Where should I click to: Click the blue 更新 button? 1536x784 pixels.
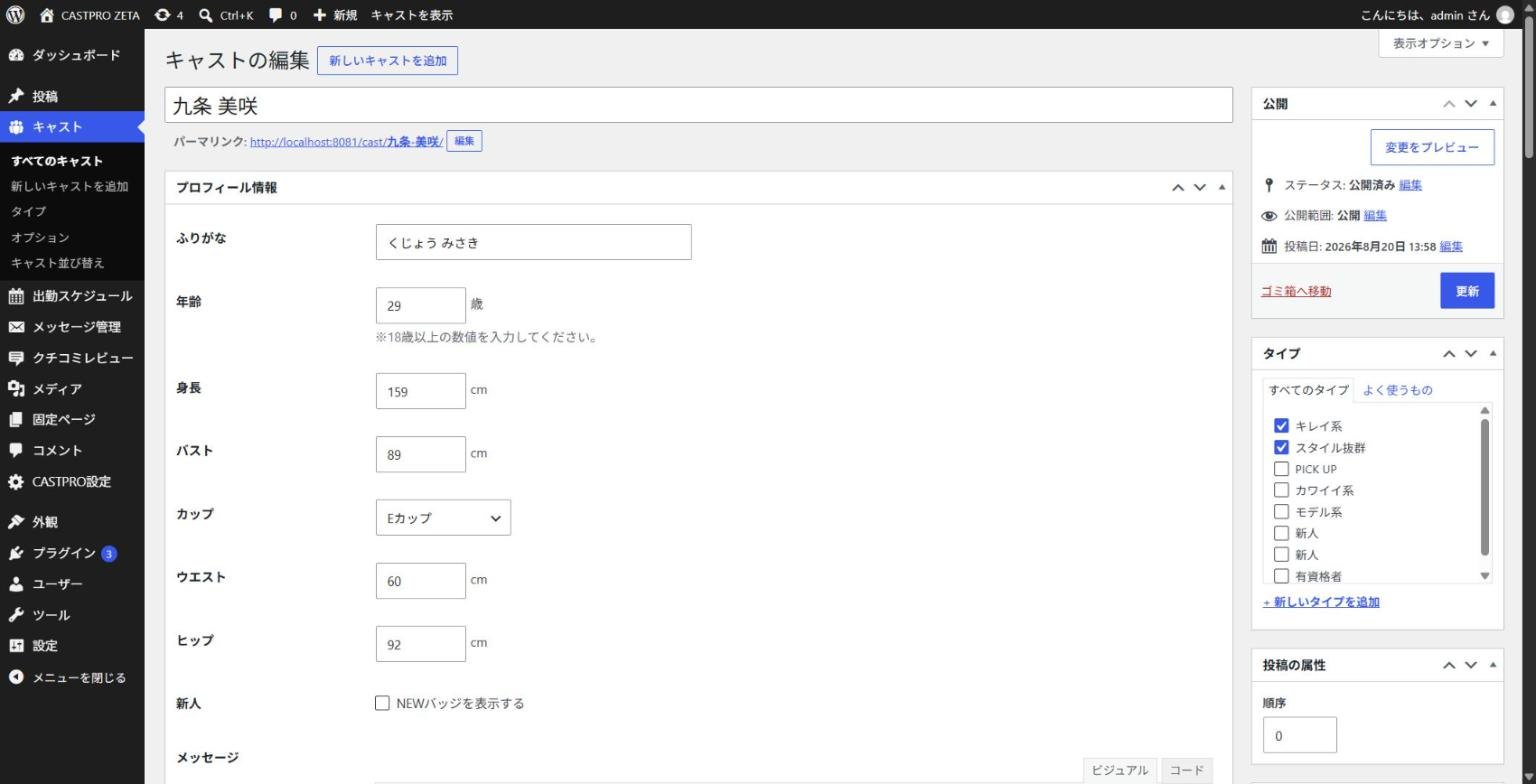tap(1467, 291)
